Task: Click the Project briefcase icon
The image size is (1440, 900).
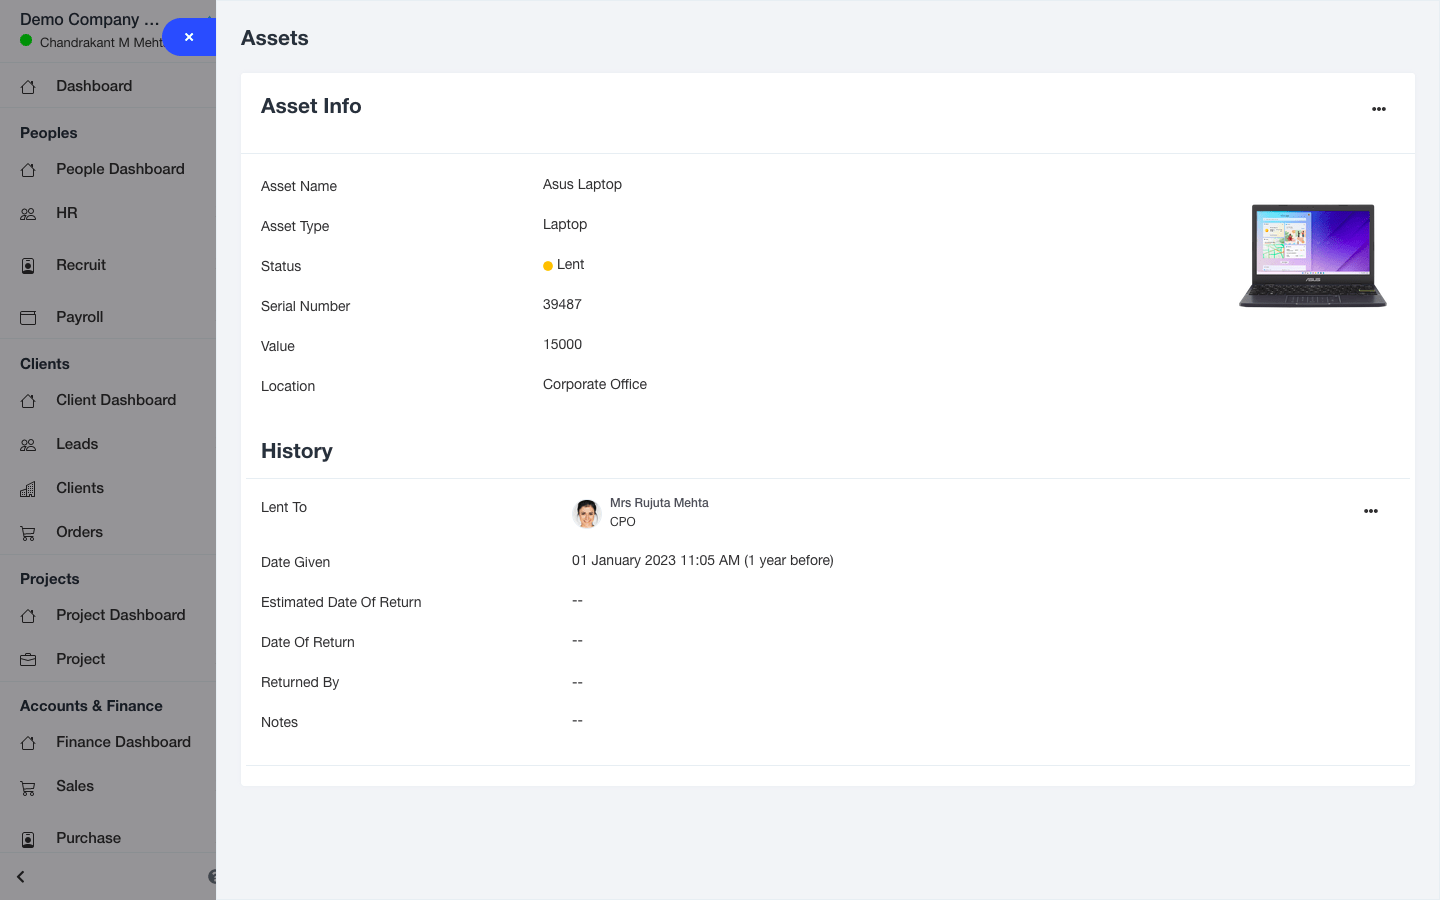Action: pyautogui.click(x=28, y=660)
